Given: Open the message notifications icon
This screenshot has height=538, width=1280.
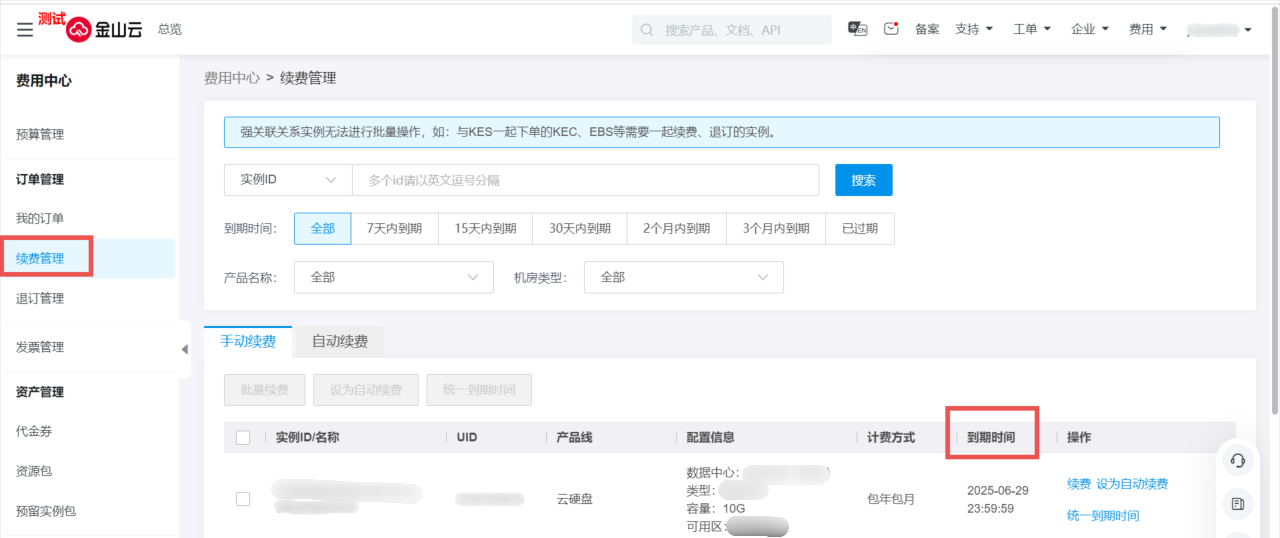Looking at the screenshot, I should tap(891, 29).
